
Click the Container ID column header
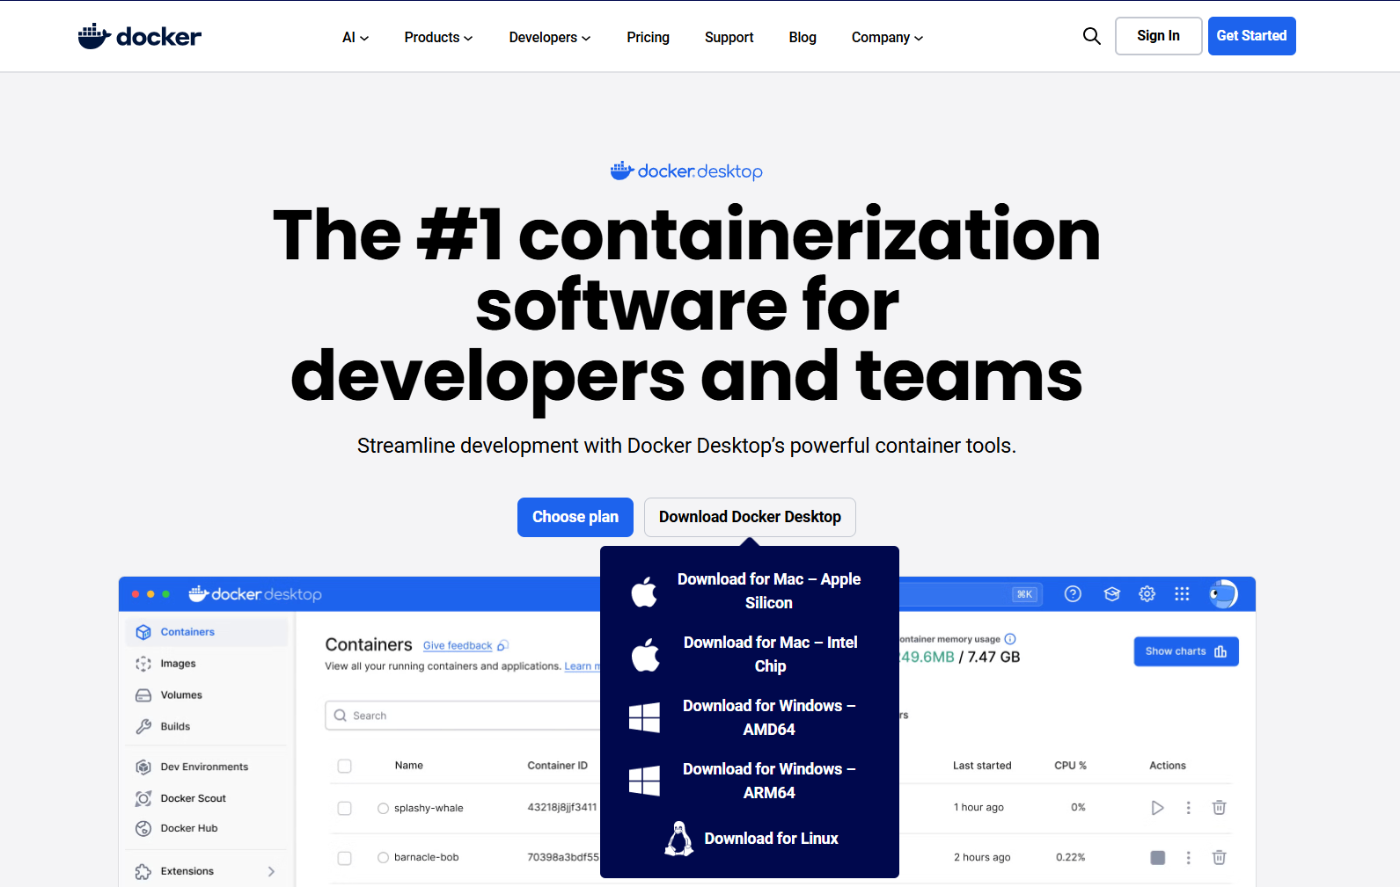coord(557,766)
